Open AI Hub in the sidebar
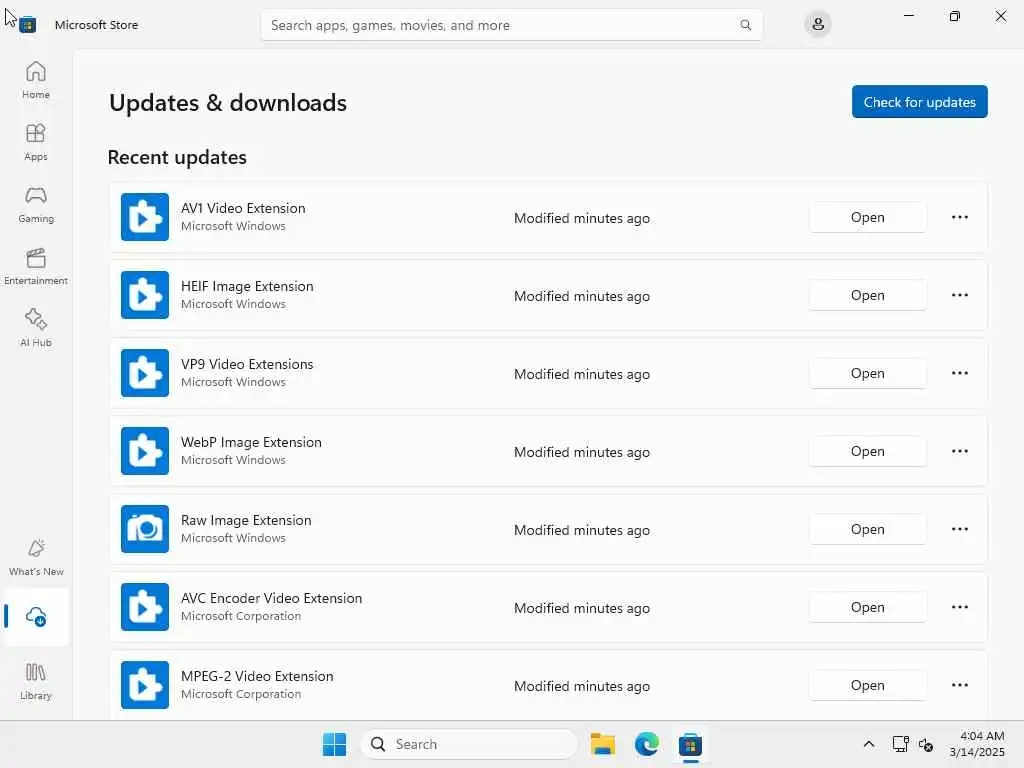This screenshot has height=768, width=1024. pyautogui.click(x=36, y=328)
